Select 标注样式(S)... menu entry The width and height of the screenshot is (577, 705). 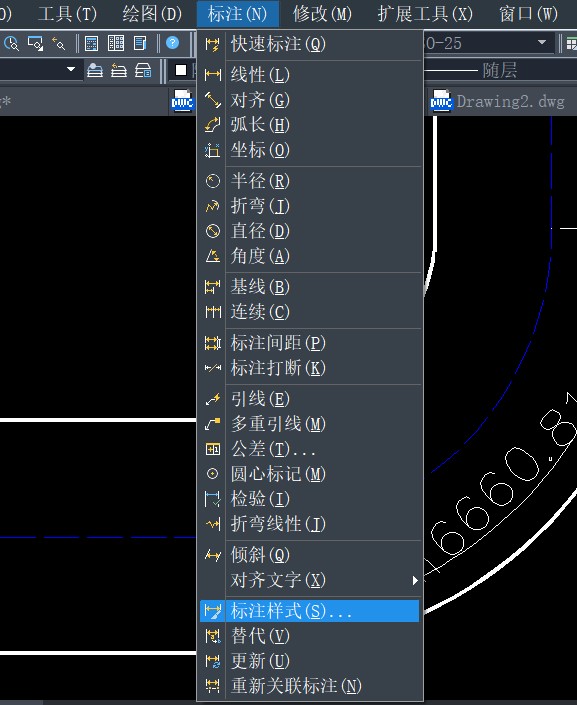(309, 611)
